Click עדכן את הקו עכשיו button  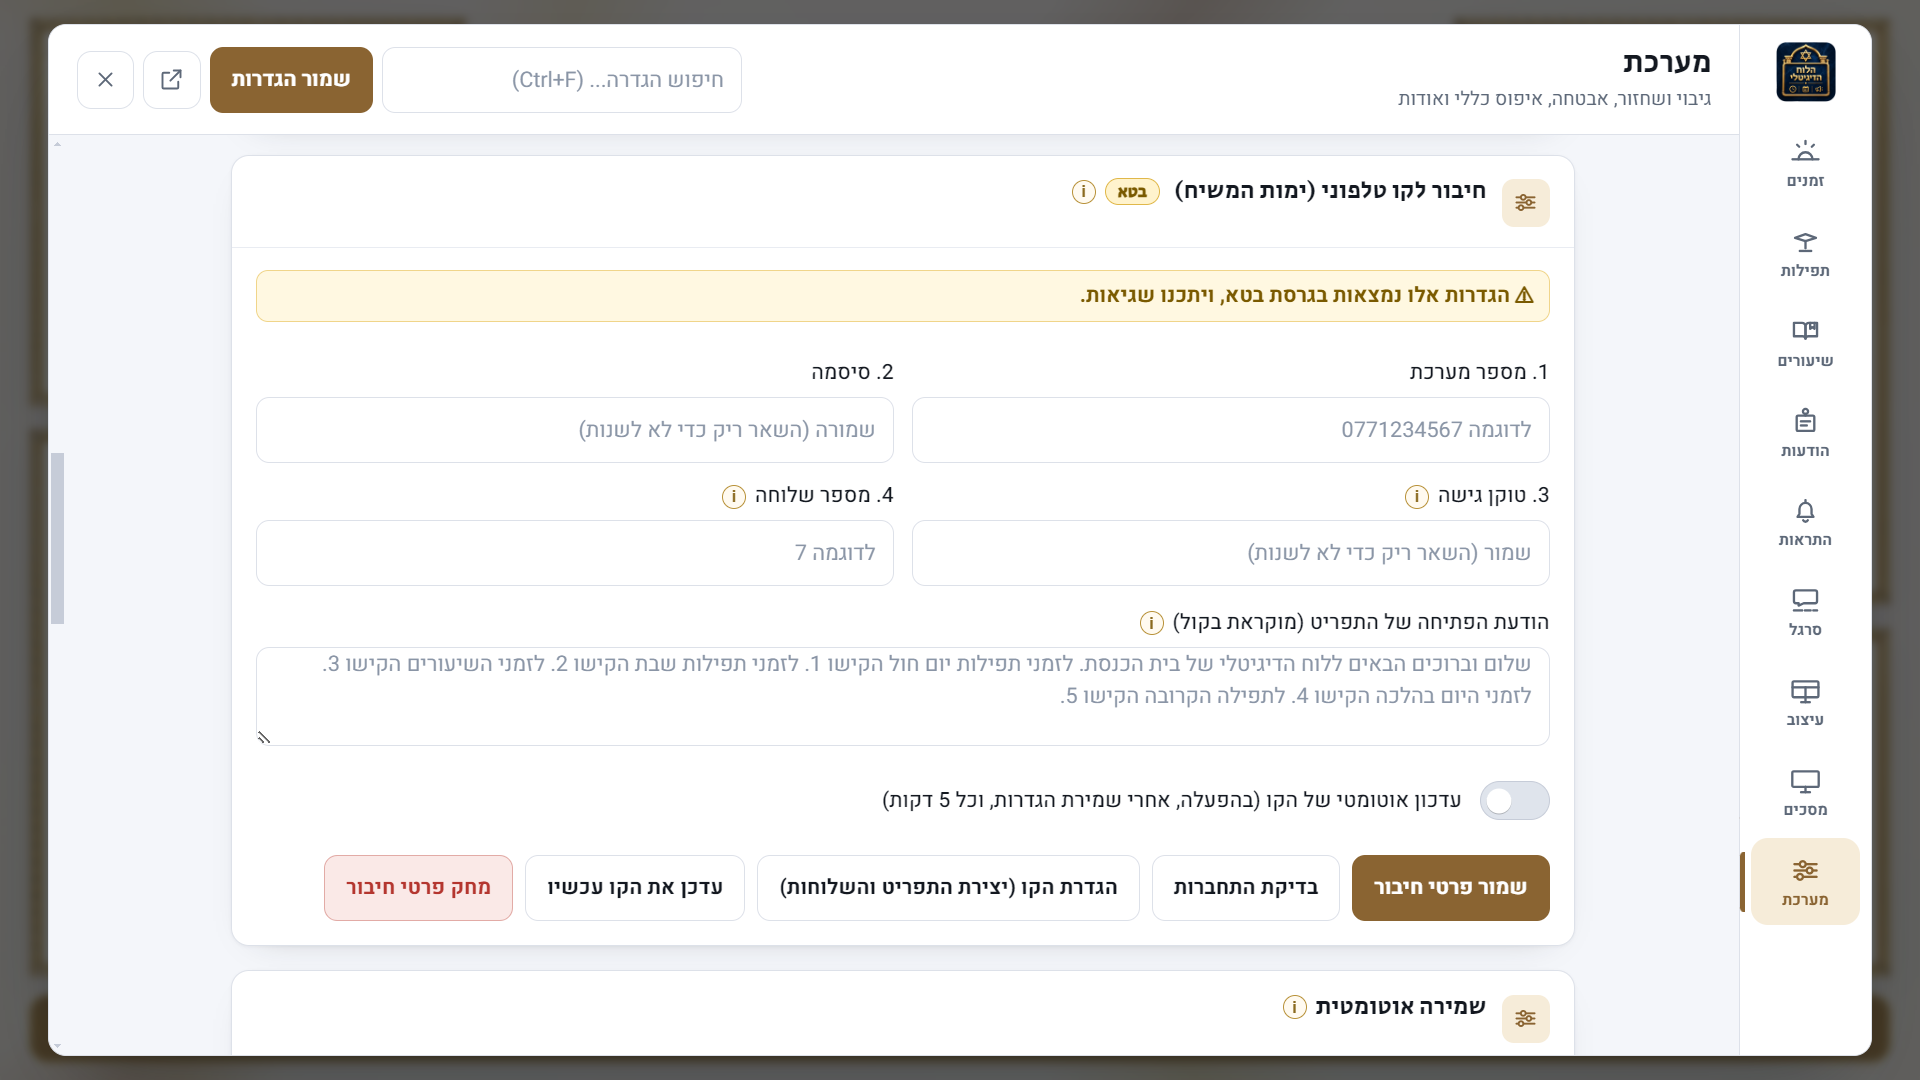tap(634, 888)
